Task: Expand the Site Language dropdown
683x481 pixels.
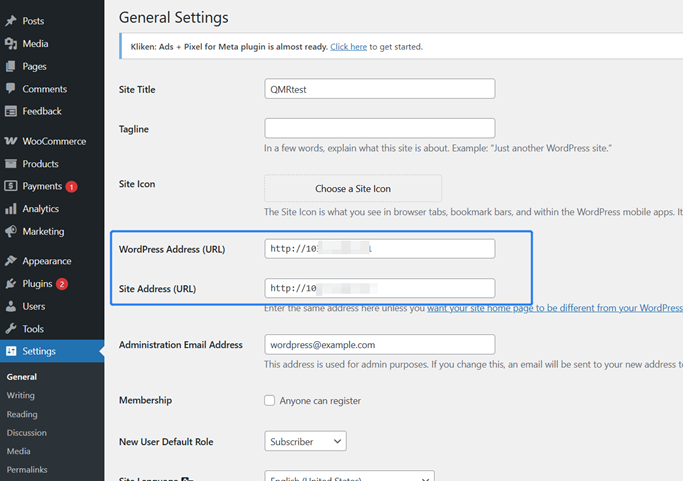Action: [x=349, y=476]
